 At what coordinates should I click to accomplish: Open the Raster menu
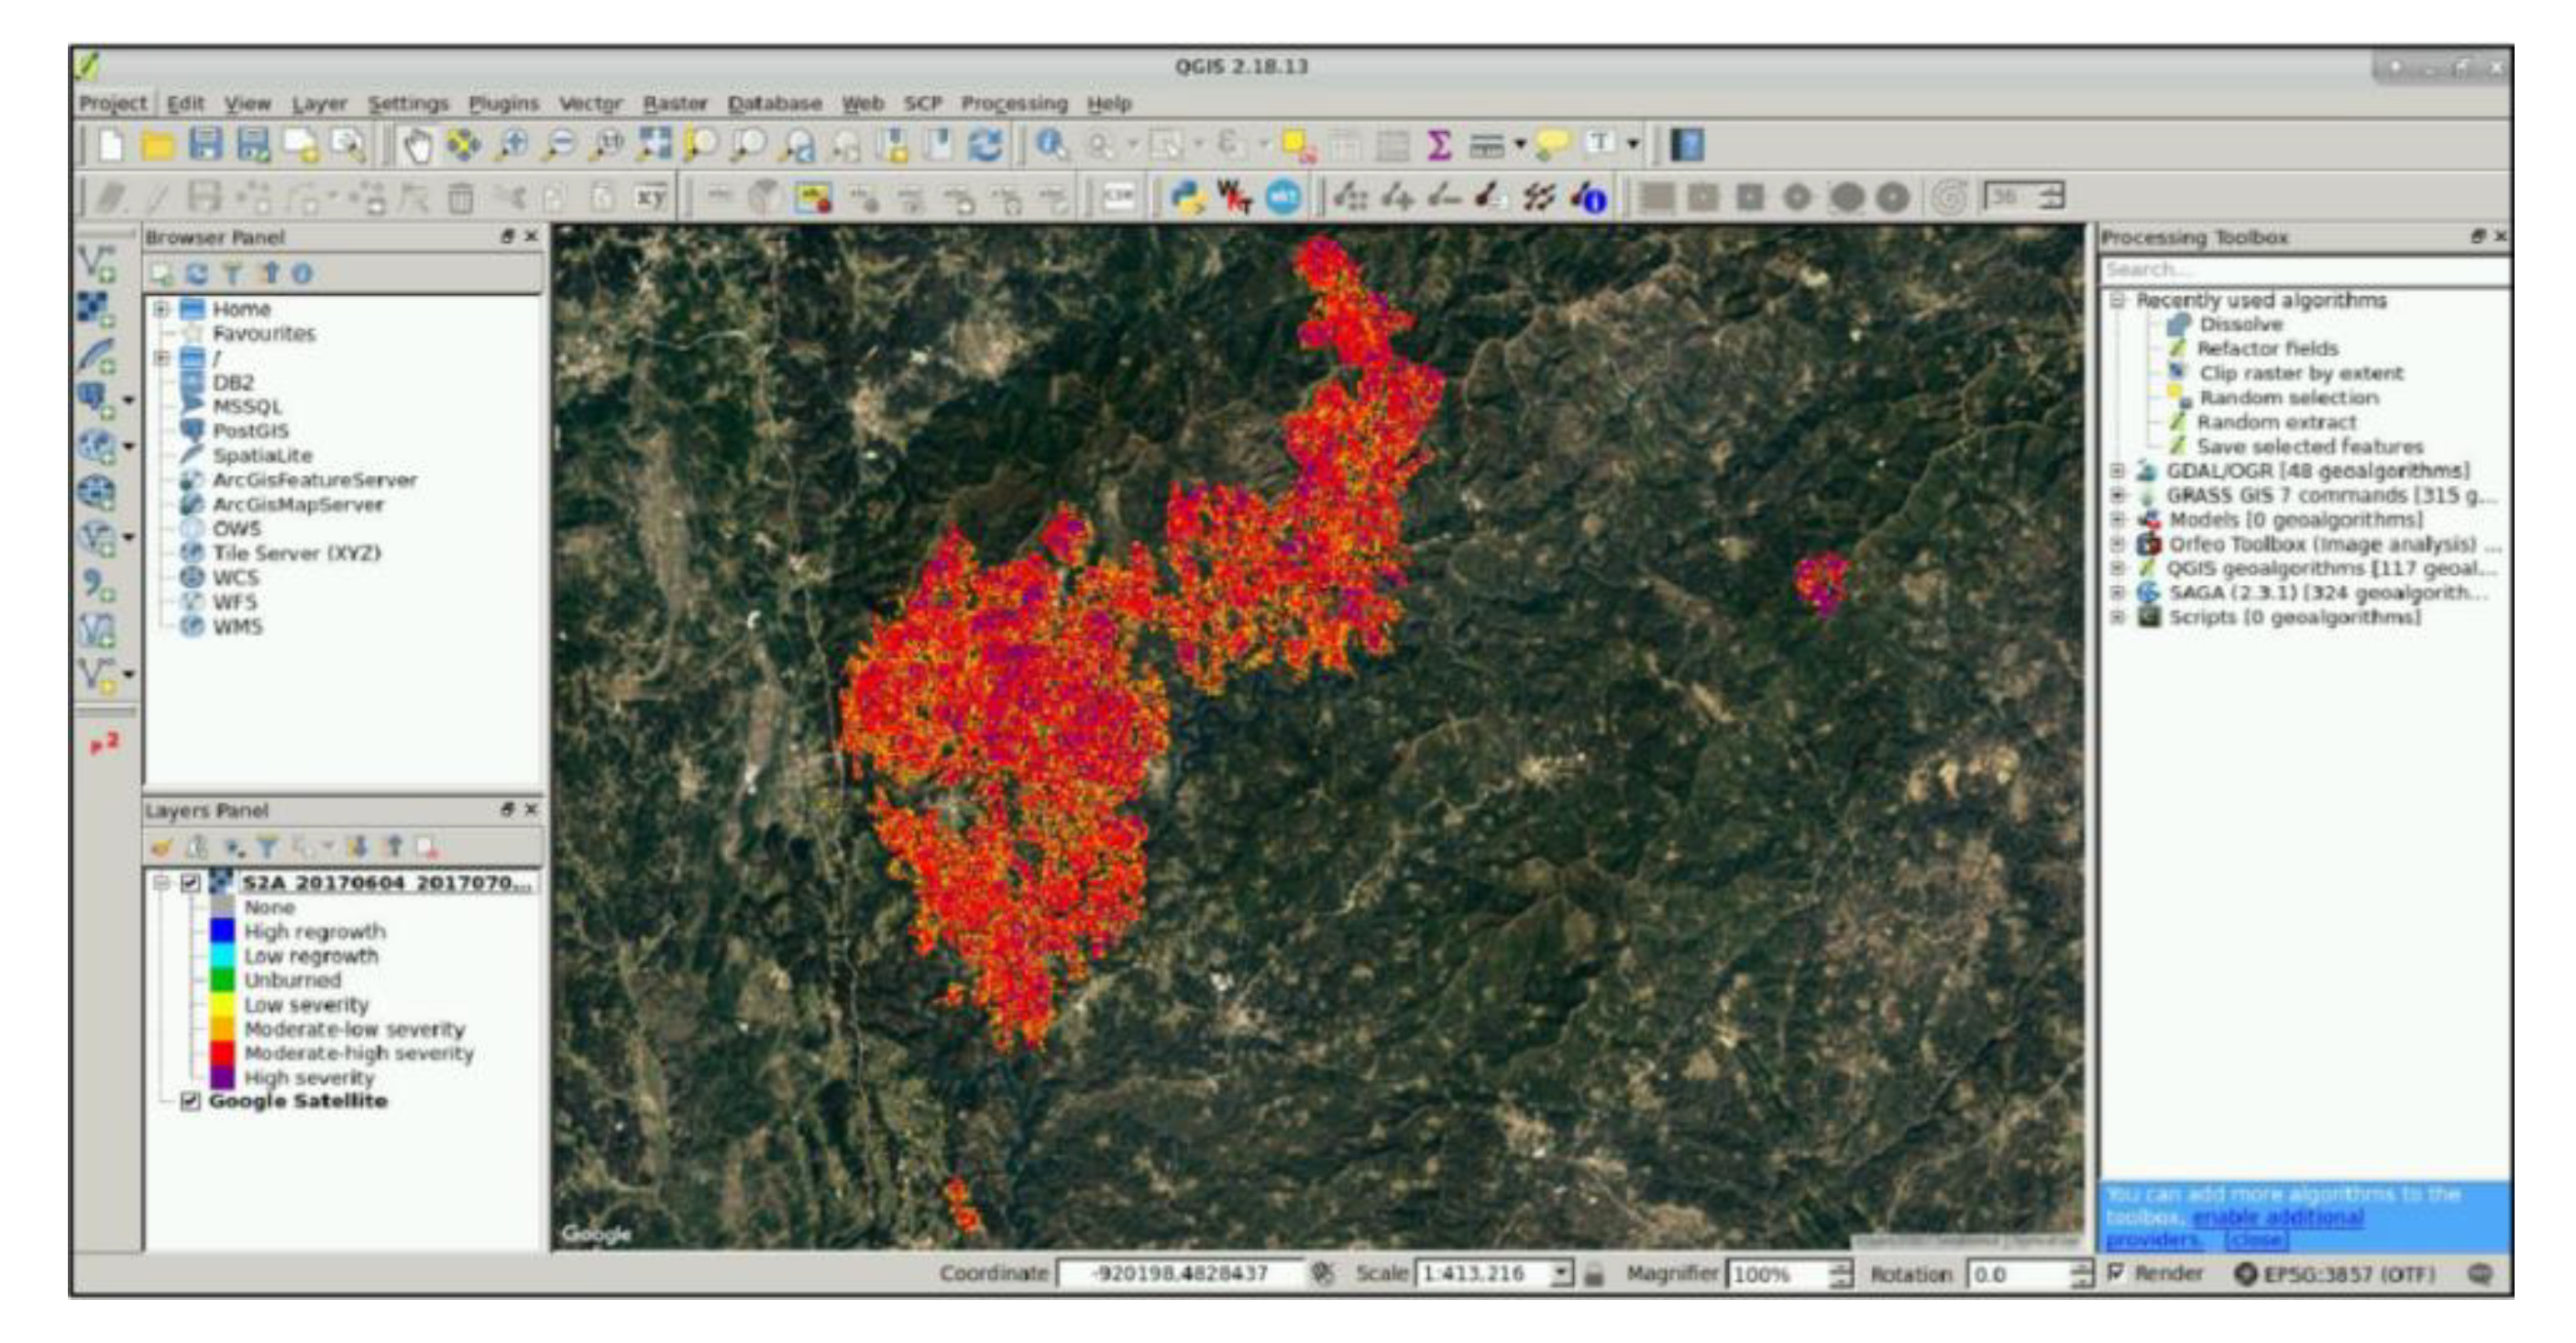[674, 103]
